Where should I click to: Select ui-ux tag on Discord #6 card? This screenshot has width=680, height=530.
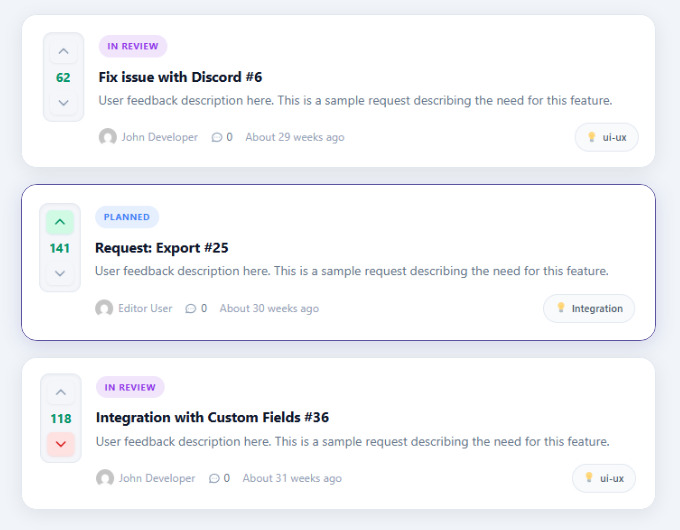coord(607,137)
